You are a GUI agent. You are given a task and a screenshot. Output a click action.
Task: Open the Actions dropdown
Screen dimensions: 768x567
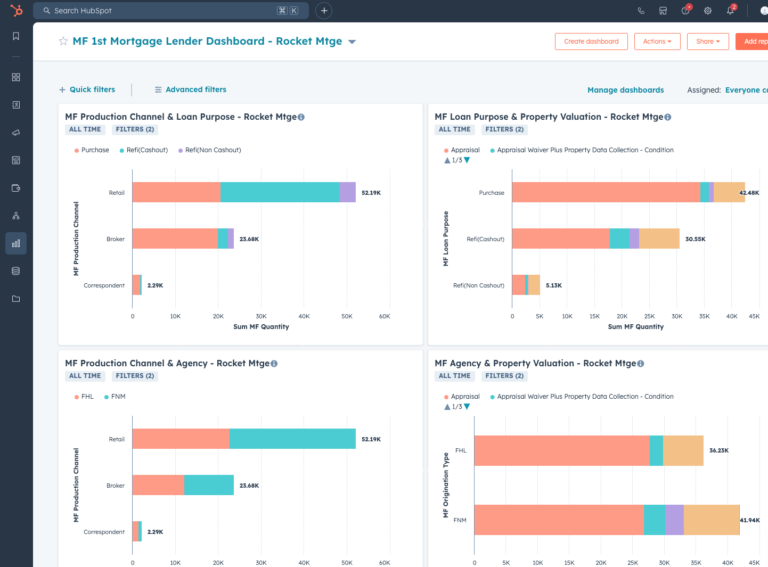[657, 42]
